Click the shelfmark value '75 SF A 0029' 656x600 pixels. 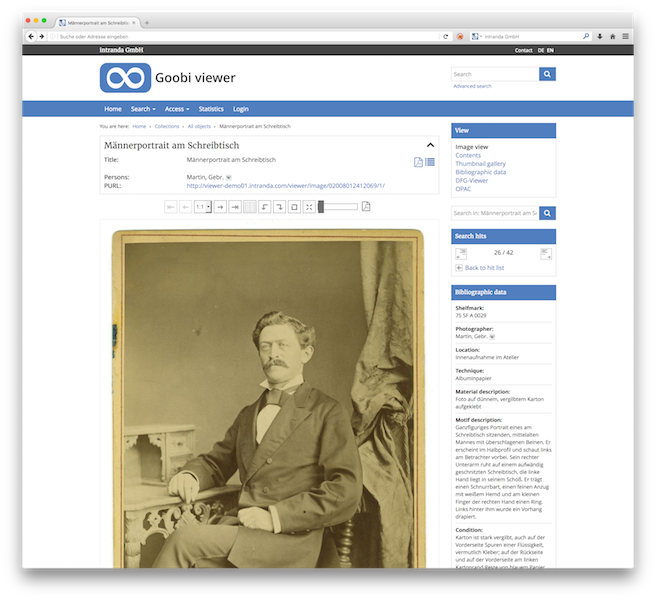471,316
